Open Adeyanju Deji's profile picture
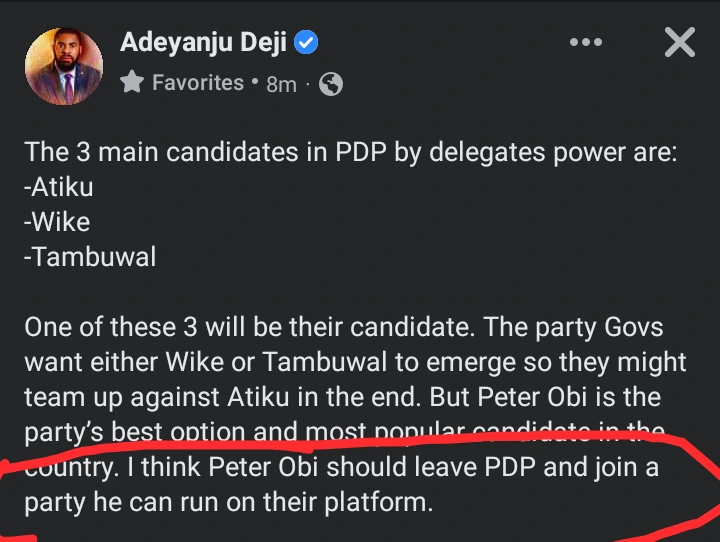Viewport: 720px width, 542px height. 63,65
